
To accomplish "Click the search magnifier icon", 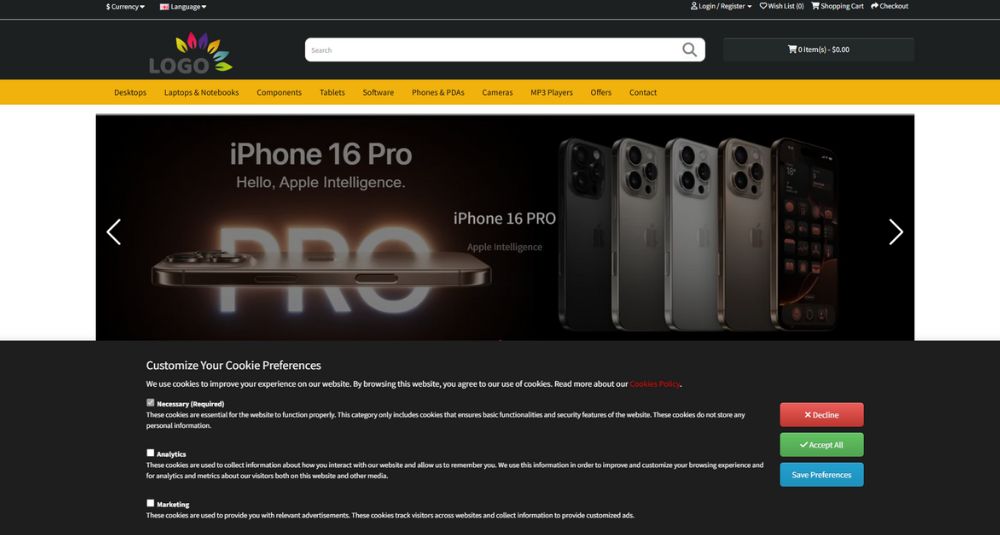I will tap(689, 50).
